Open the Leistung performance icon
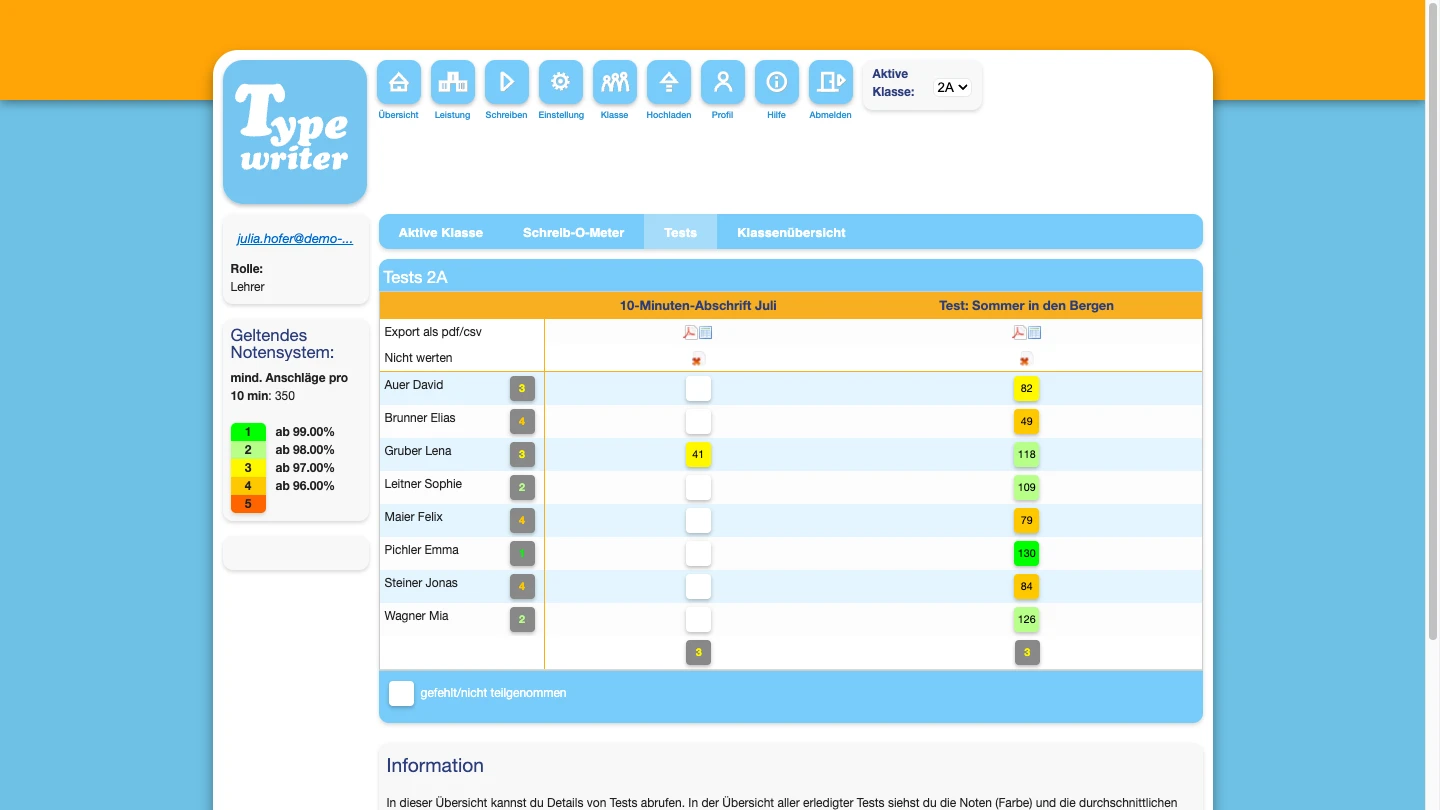 click(453, 82)
